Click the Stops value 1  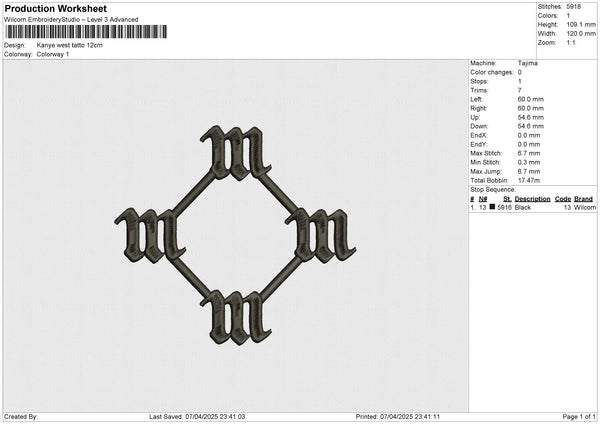click(x=520, y=81)
